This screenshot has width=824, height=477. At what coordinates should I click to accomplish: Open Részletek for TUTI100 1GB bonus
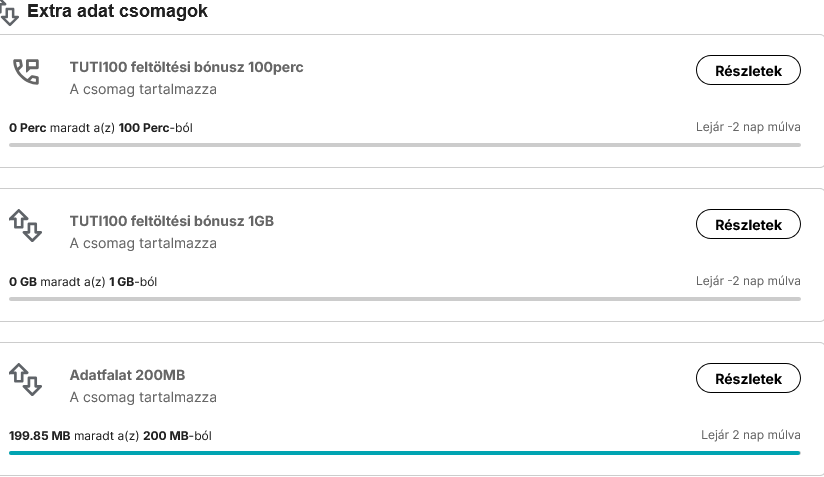[747, 225]
